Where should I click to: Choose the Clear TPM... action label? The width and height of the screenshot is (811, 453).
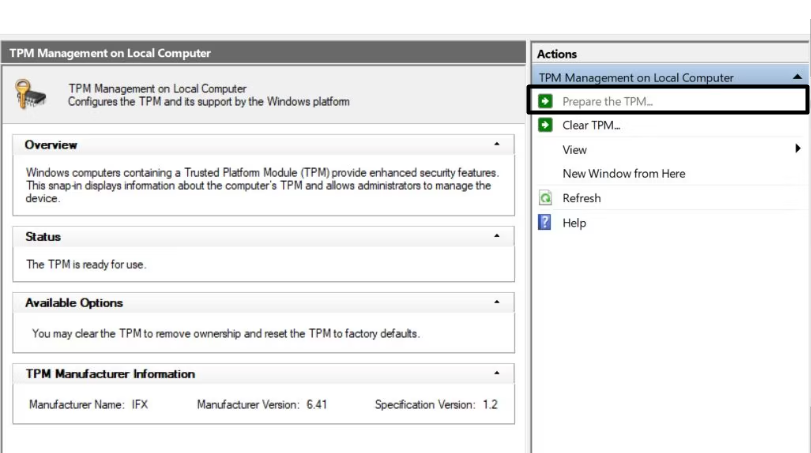coord(591,125)
